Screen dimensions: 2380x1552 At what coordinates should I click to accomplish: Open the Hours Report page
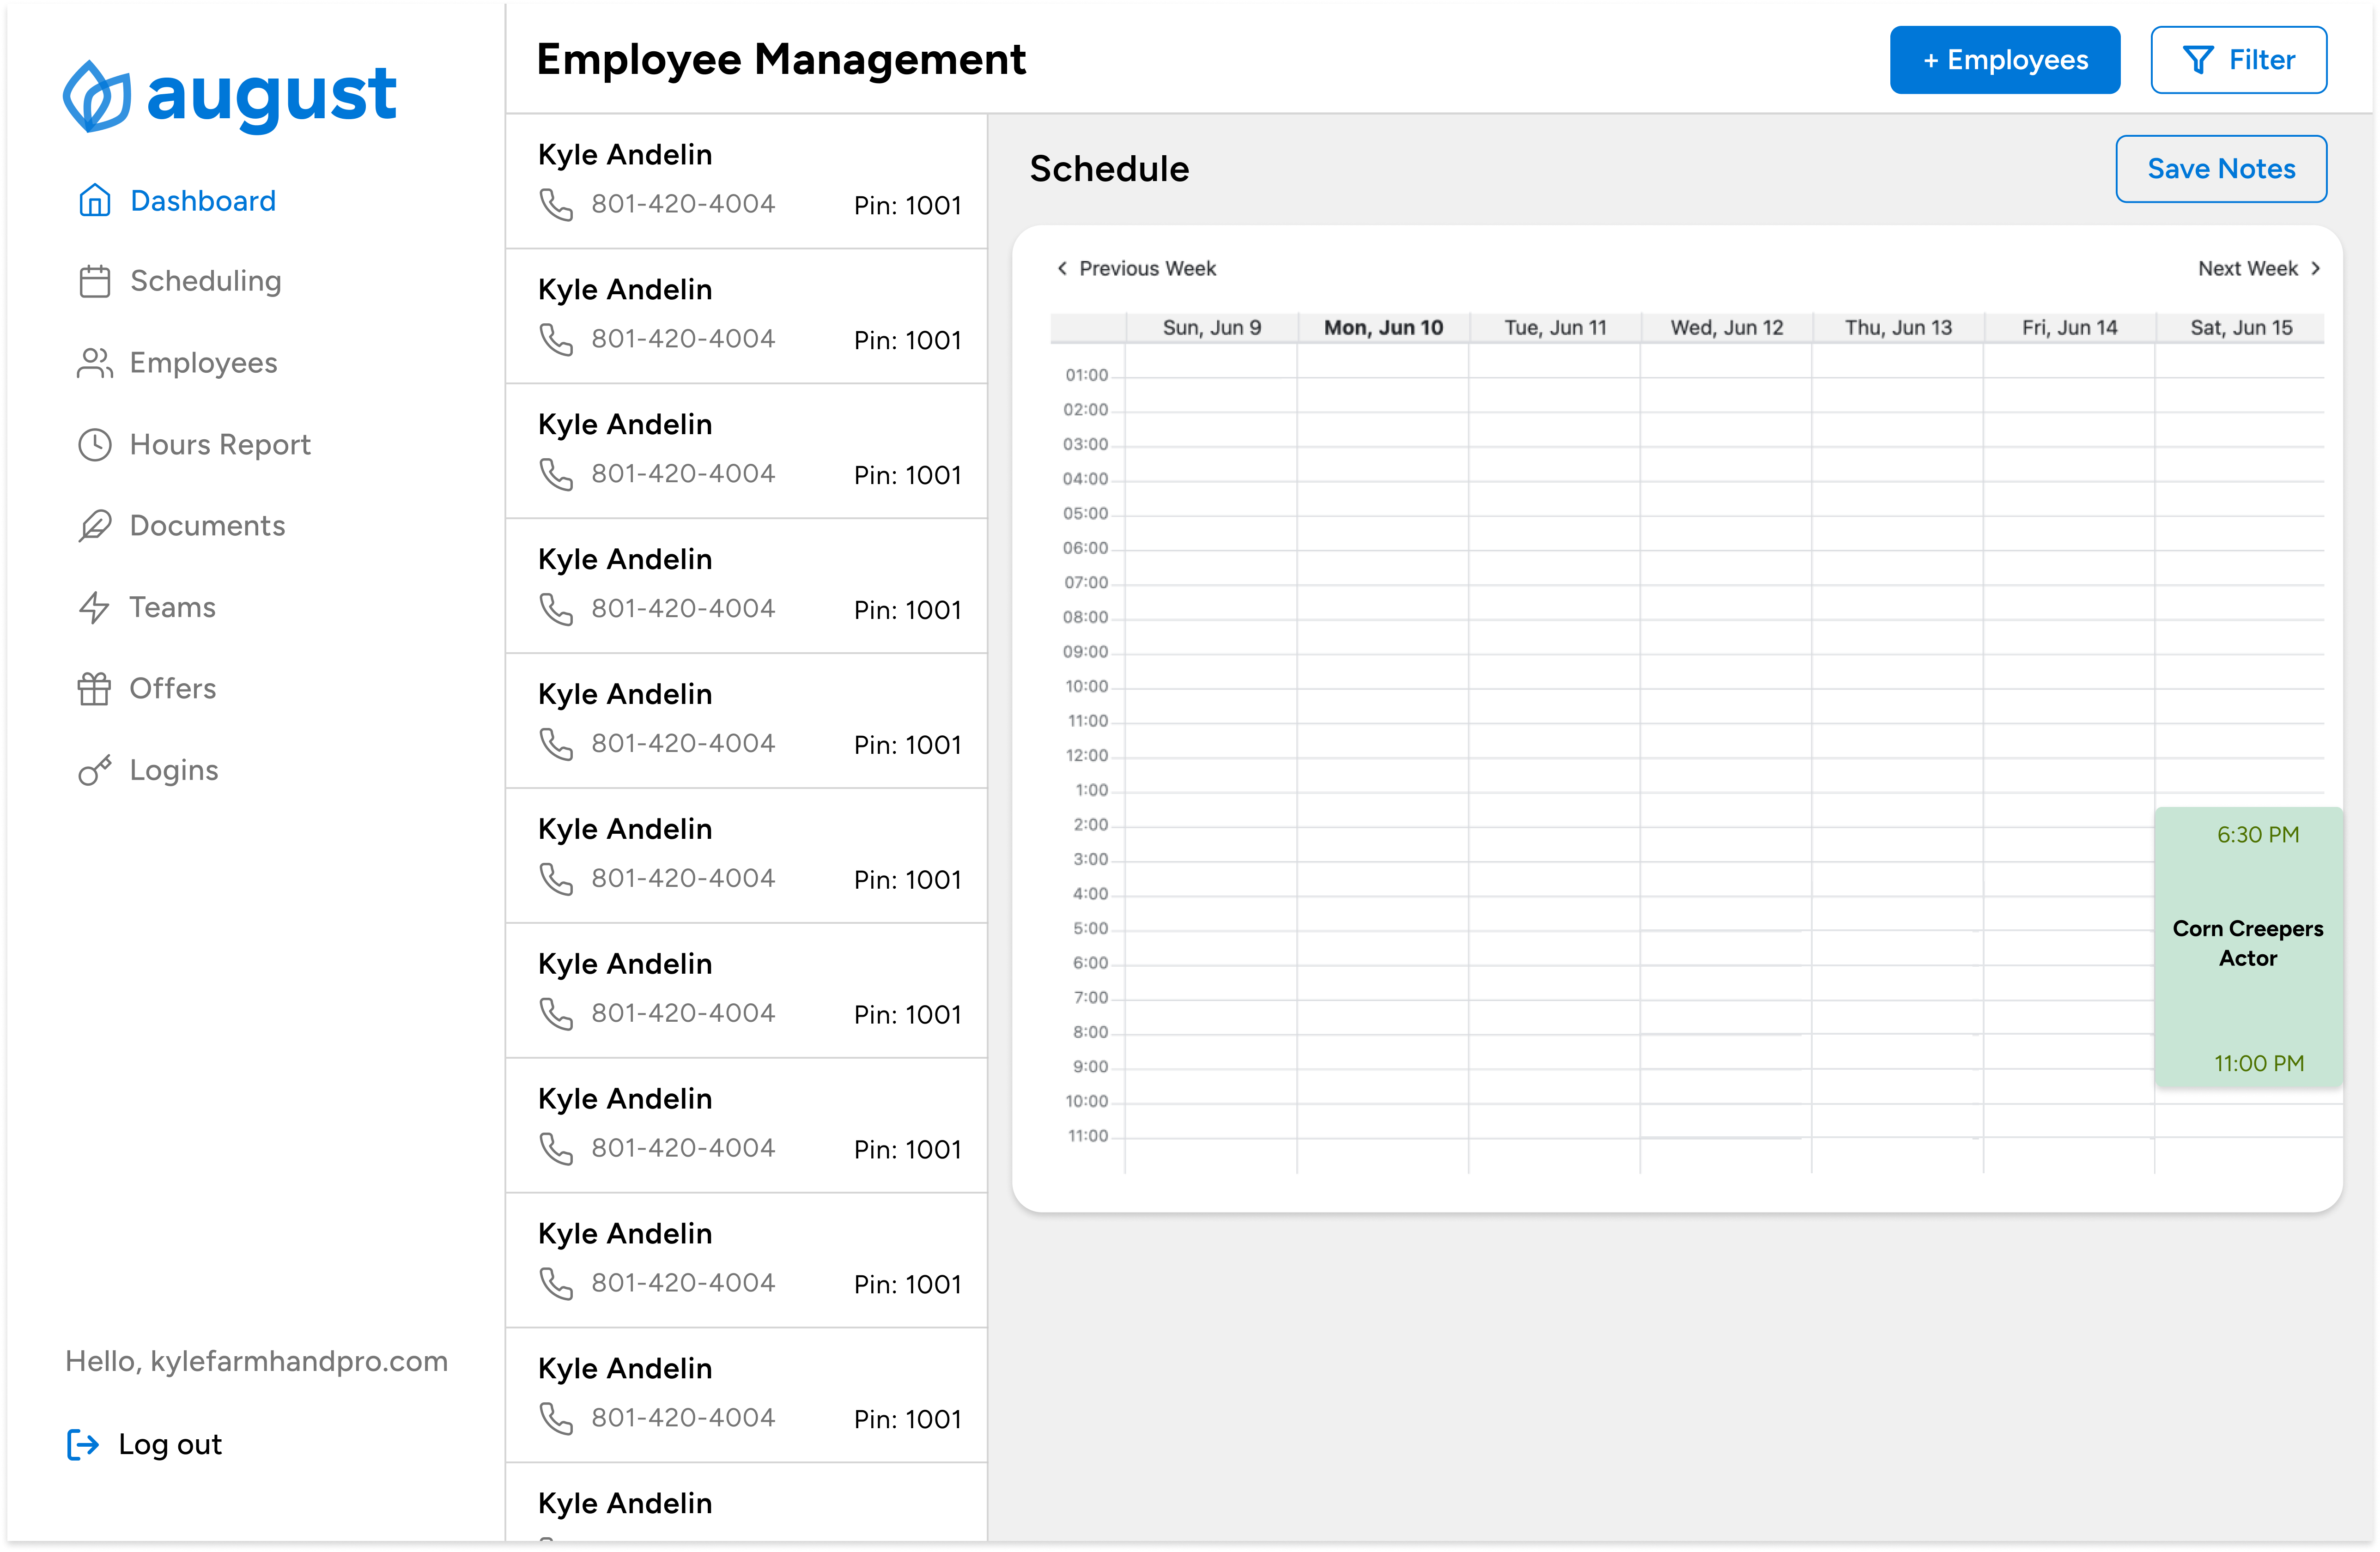pos(195,445)
